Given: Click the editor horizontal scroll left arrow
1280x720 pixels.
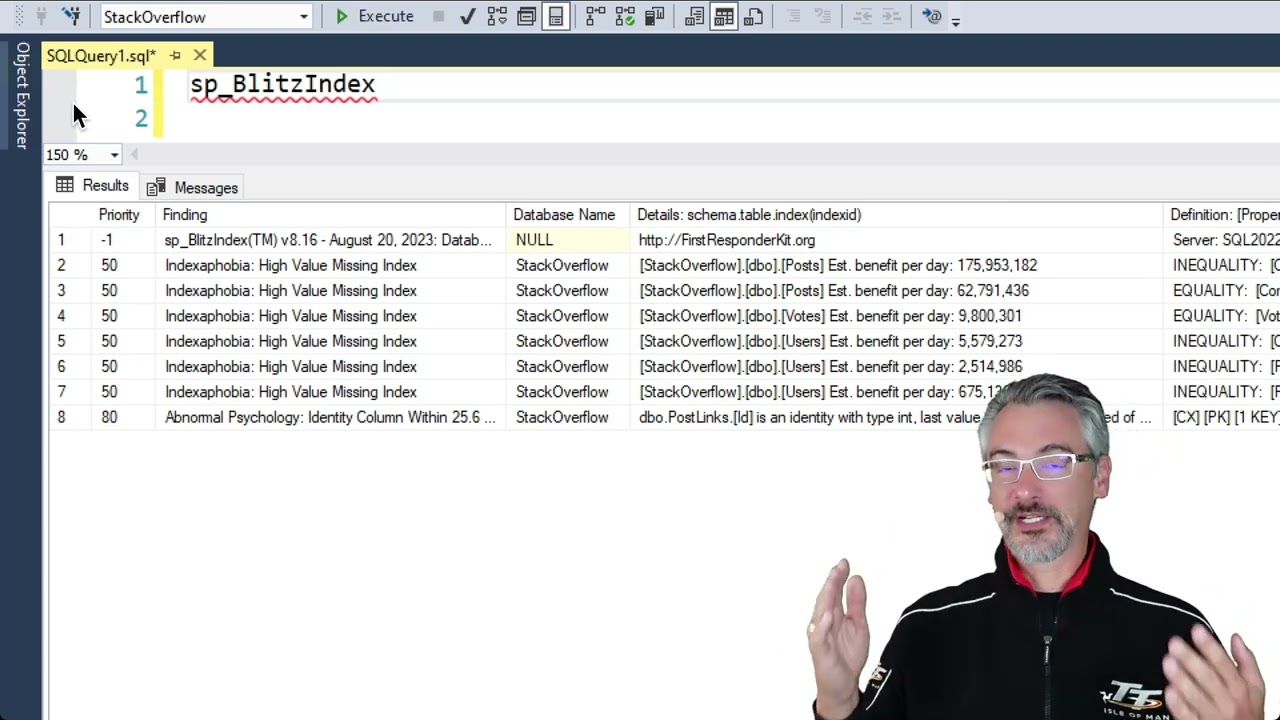Looking at the screenshot, I should click(x=133, y=155).
